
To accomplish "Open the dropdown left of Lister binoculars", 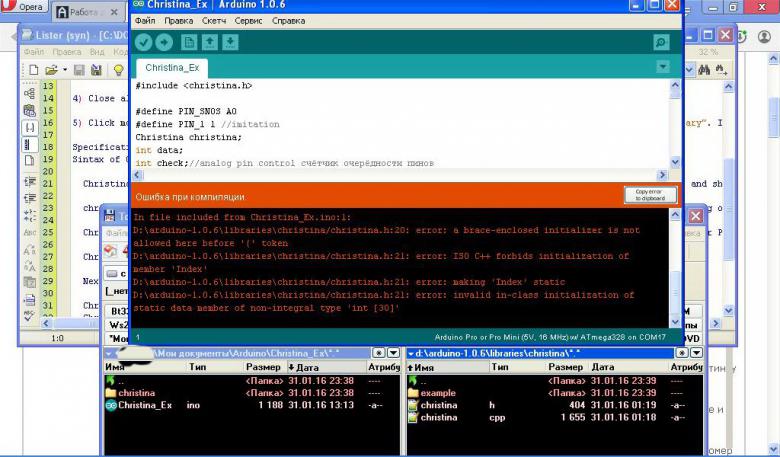I will (689, 70).
